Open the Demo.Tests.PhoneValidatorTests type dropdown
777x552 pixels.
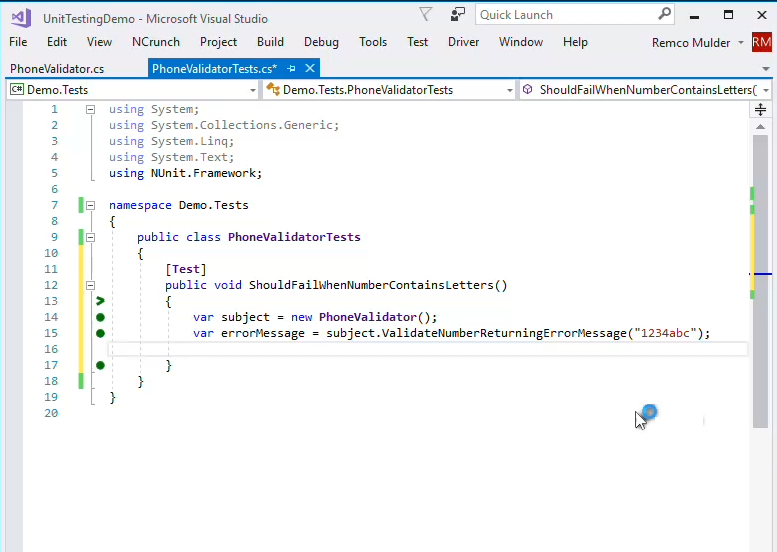click(509, 90)
